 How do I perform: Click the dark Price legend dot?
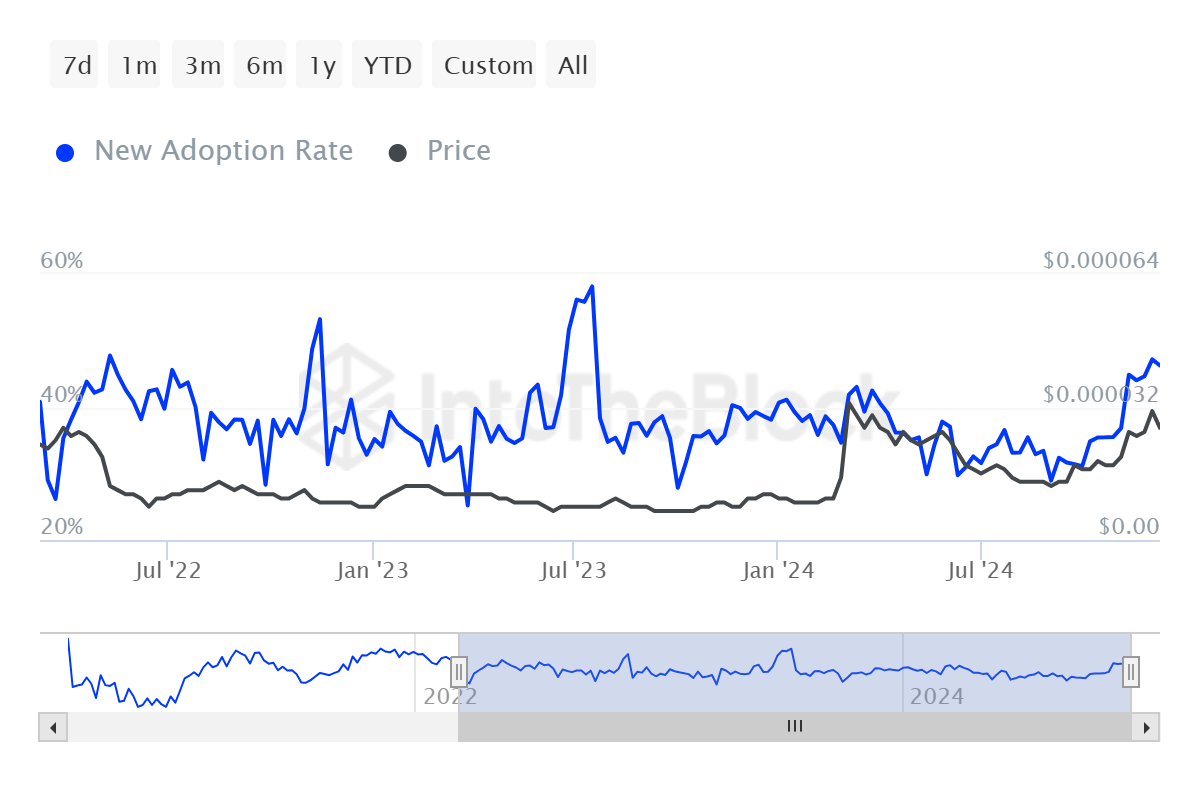(x=399, y=151)
